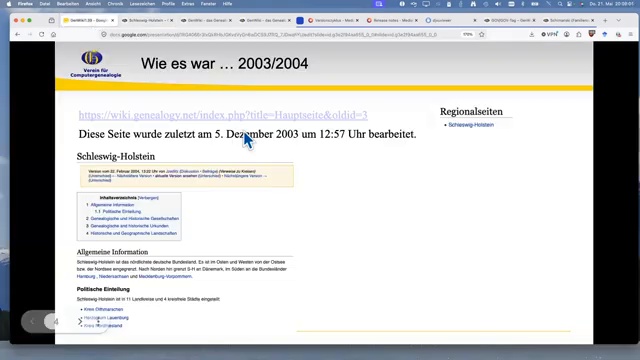Close the GenWiki1.20 Google tab
640x360 pixels.
(113, 20)
